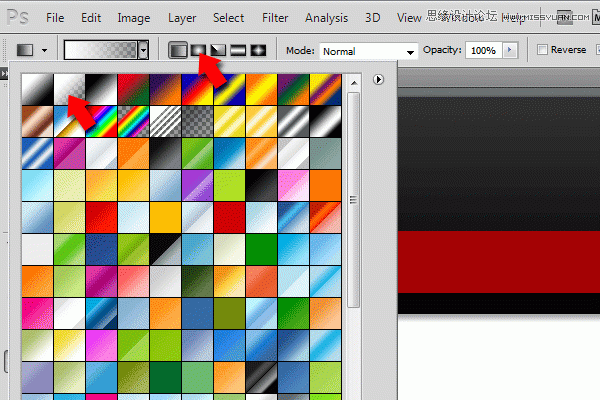This screenshot has width=600, height=400.
Task: Open the Layer menu
Action: pos(182,18)
